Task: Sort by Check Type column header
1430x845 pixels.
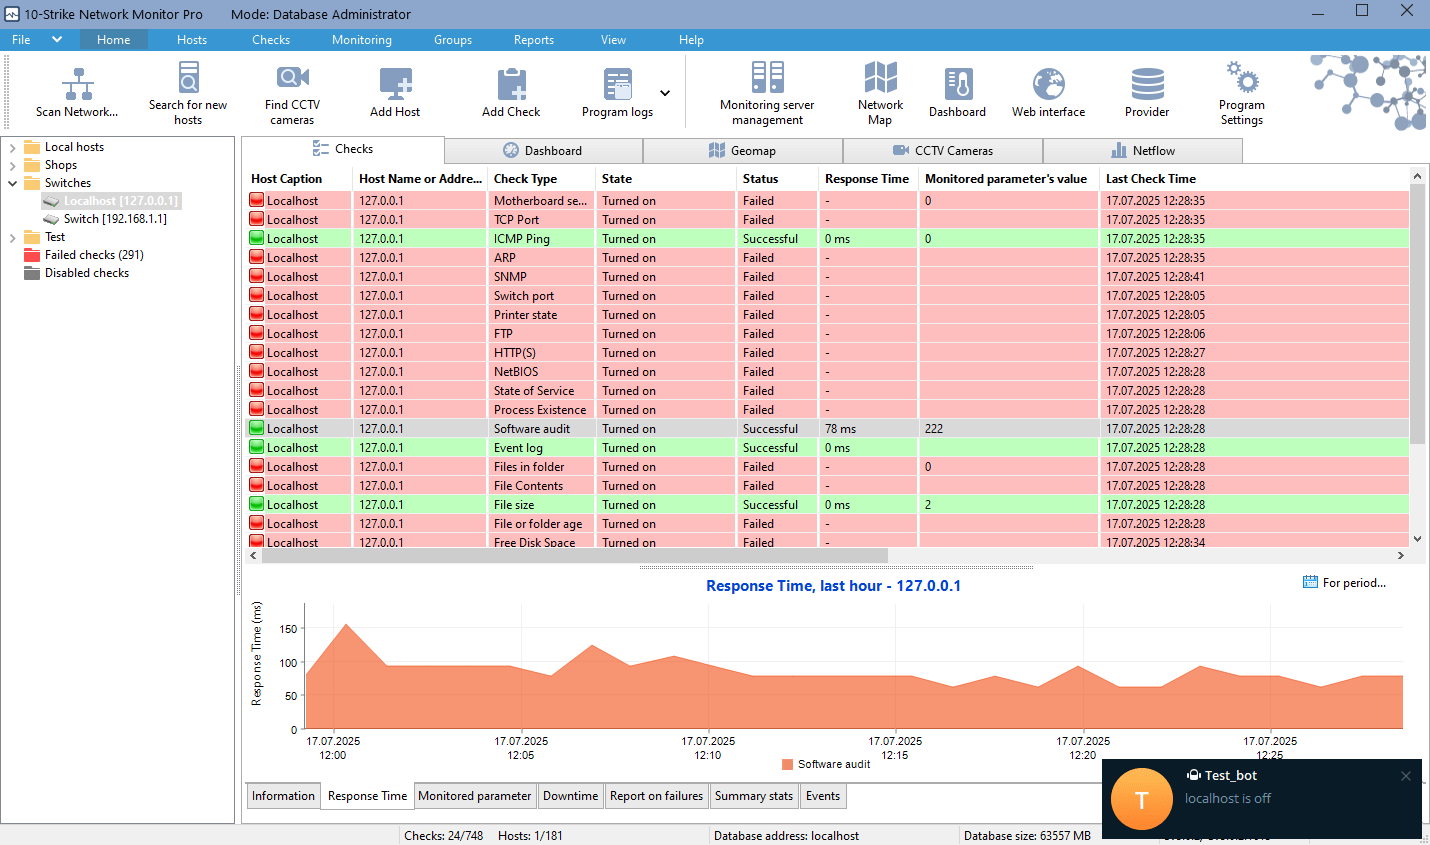Action: click(540, 179)
